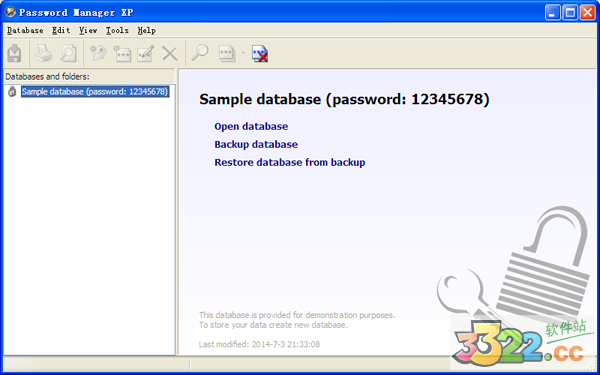Maximize the Password Manager XP window
600x375 pixels.
point(570,13)
